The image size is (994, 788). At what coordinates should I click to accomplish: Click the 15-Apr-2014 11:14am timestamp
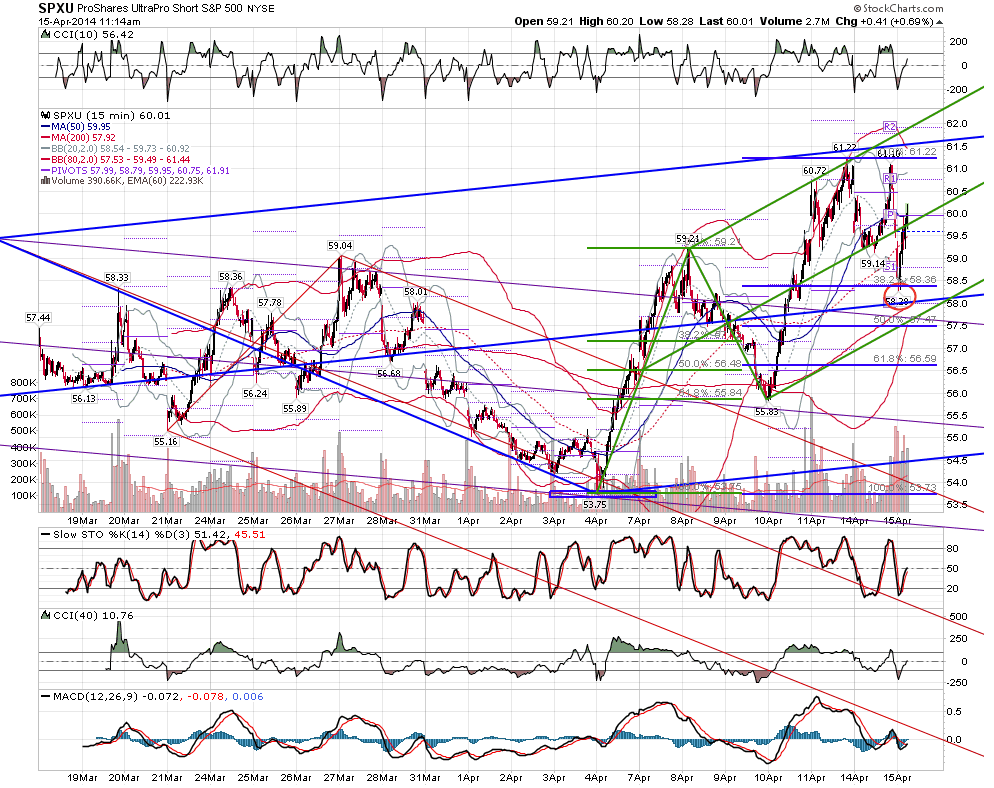89,21
